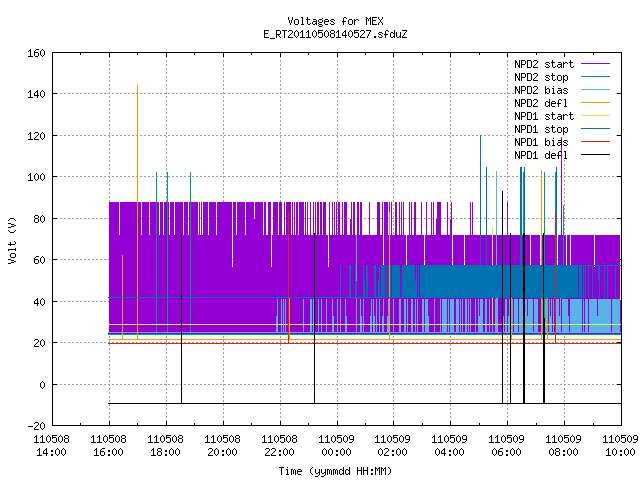Click the 'NPD2 bias' legend label
640x480 pixels.
pyautogui.click(x=541, y=90)
